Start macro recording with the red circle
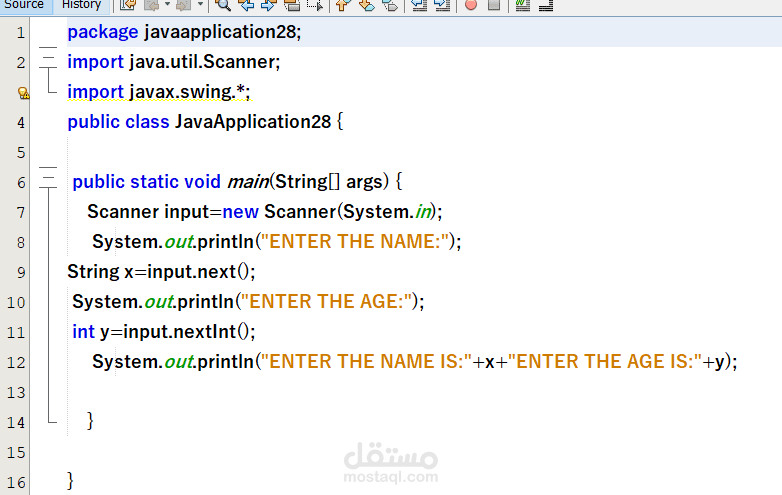The height and width of the screenshot is (495, 782). (471, 5)
